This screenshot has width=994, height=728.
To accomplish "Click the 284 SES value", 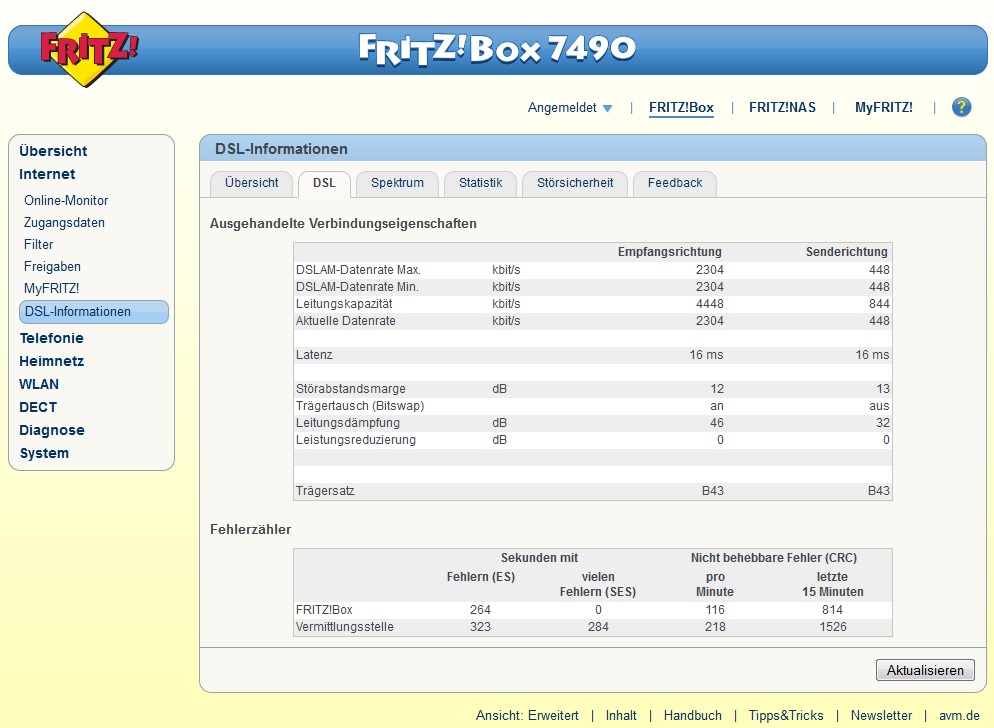I will 598,627.
